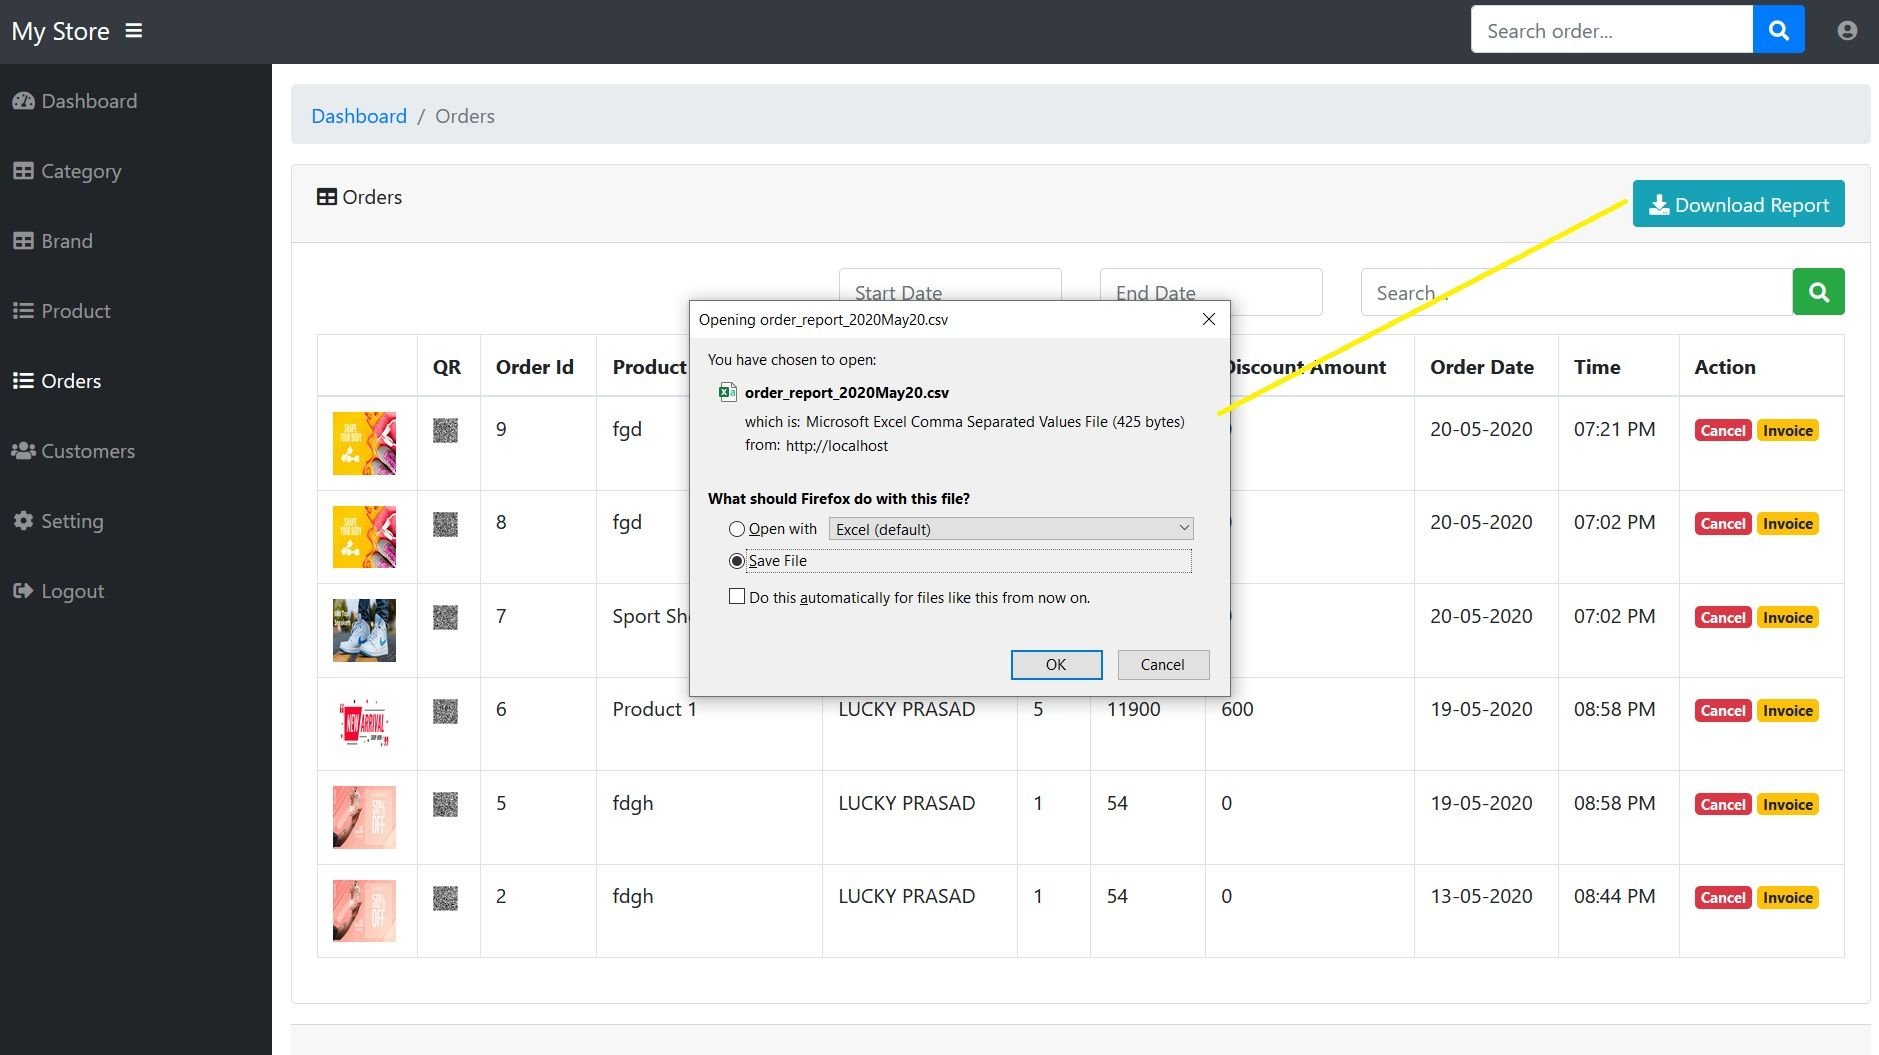Select the 'Save File' radio option

(737, 561)
